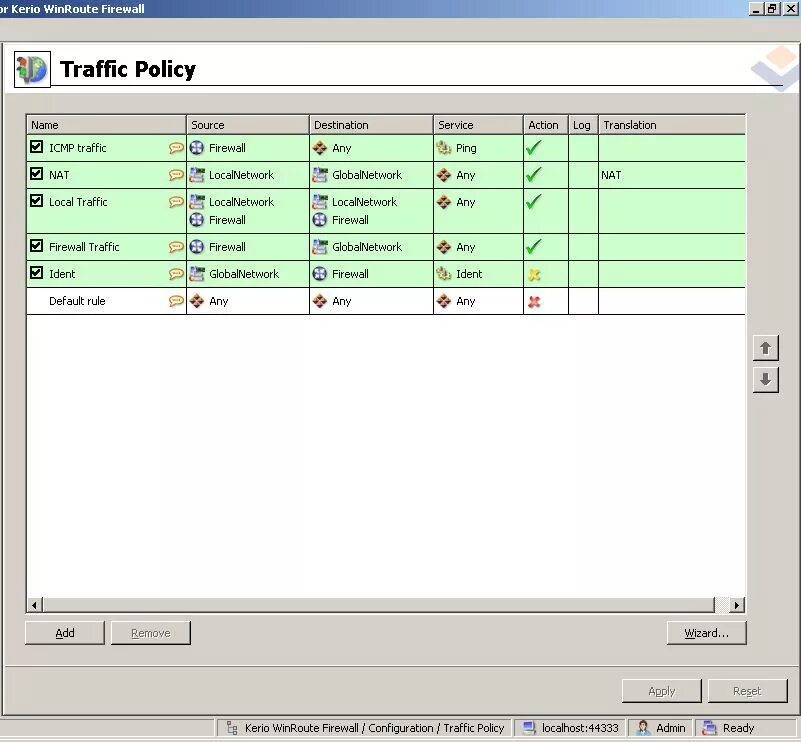
Task: Click green permit checkmark in Local Traffic row
Action: click(x=533, y=202)
